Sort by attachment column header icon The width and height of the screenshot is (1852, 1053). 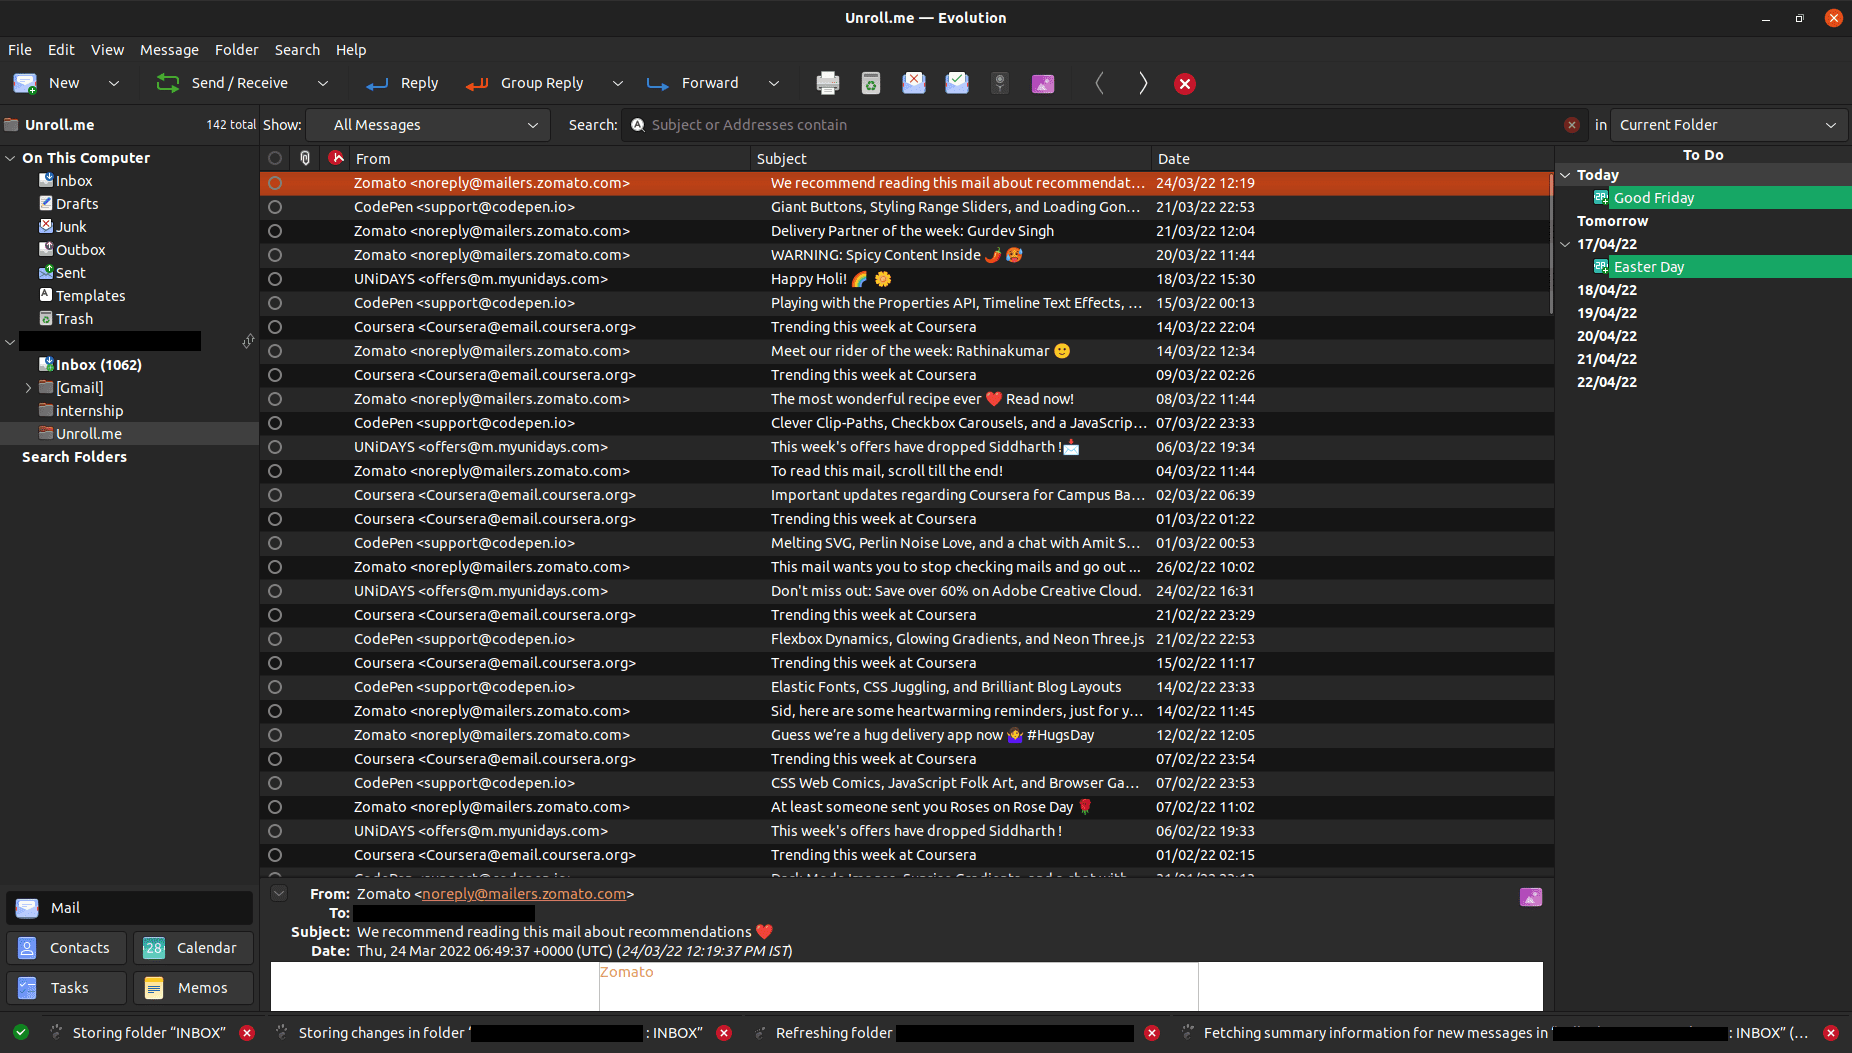tap(305, 158)
